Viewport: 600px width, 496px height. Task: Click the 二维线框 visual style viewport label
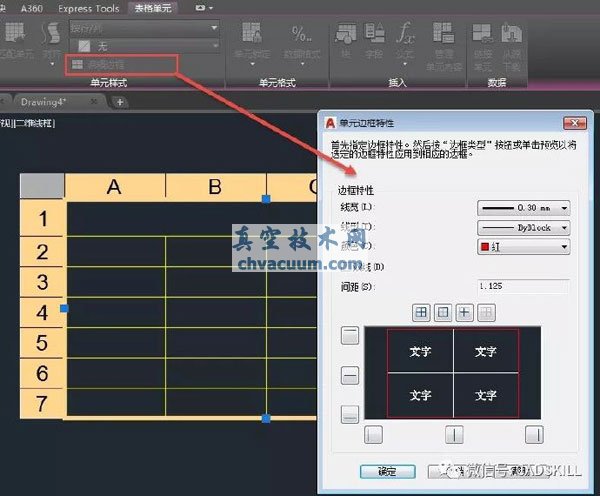pyautogui.click(x=34, y=123)
